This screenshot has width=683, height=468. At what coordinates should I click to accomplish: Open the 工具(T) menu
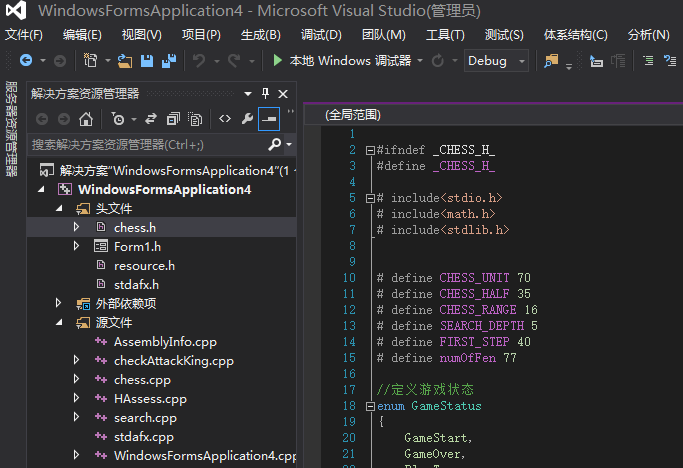[445, 34]
